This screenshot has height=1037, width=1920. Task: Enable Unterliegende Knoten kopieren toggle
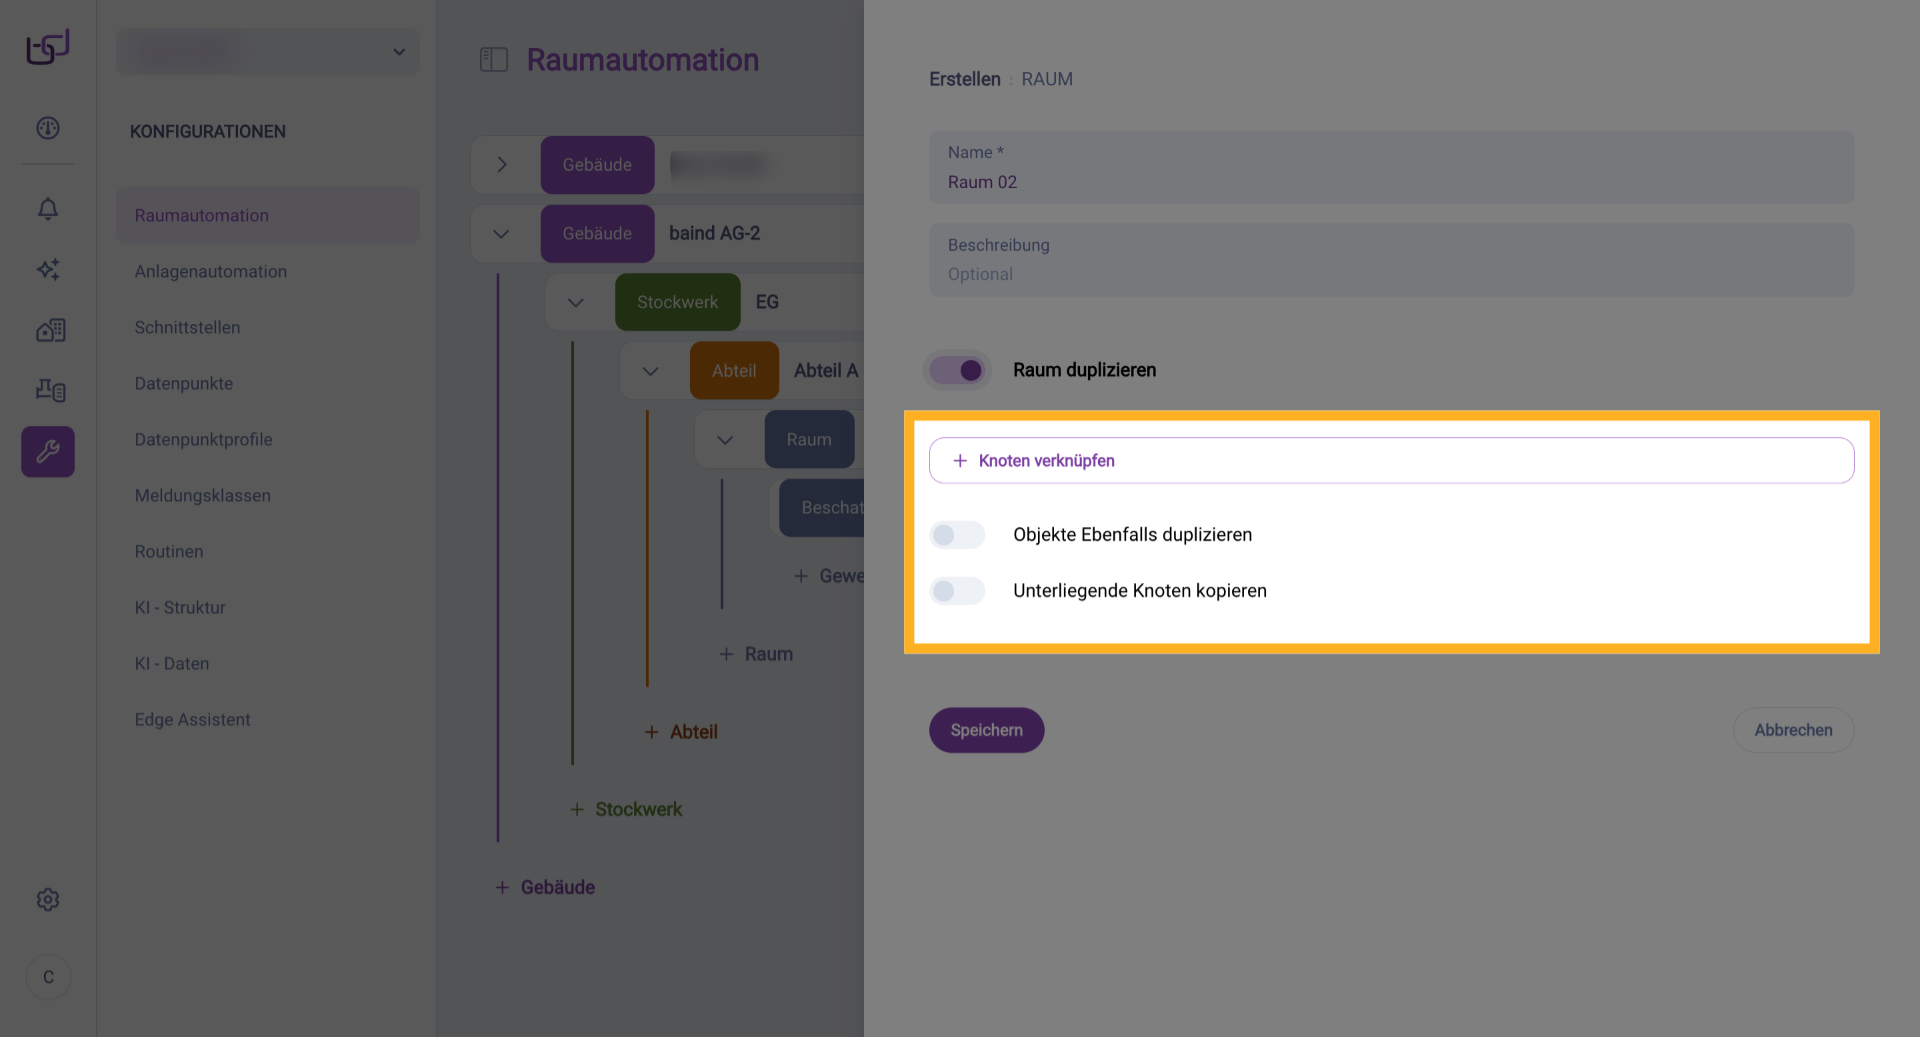click(x=957, y=591)
